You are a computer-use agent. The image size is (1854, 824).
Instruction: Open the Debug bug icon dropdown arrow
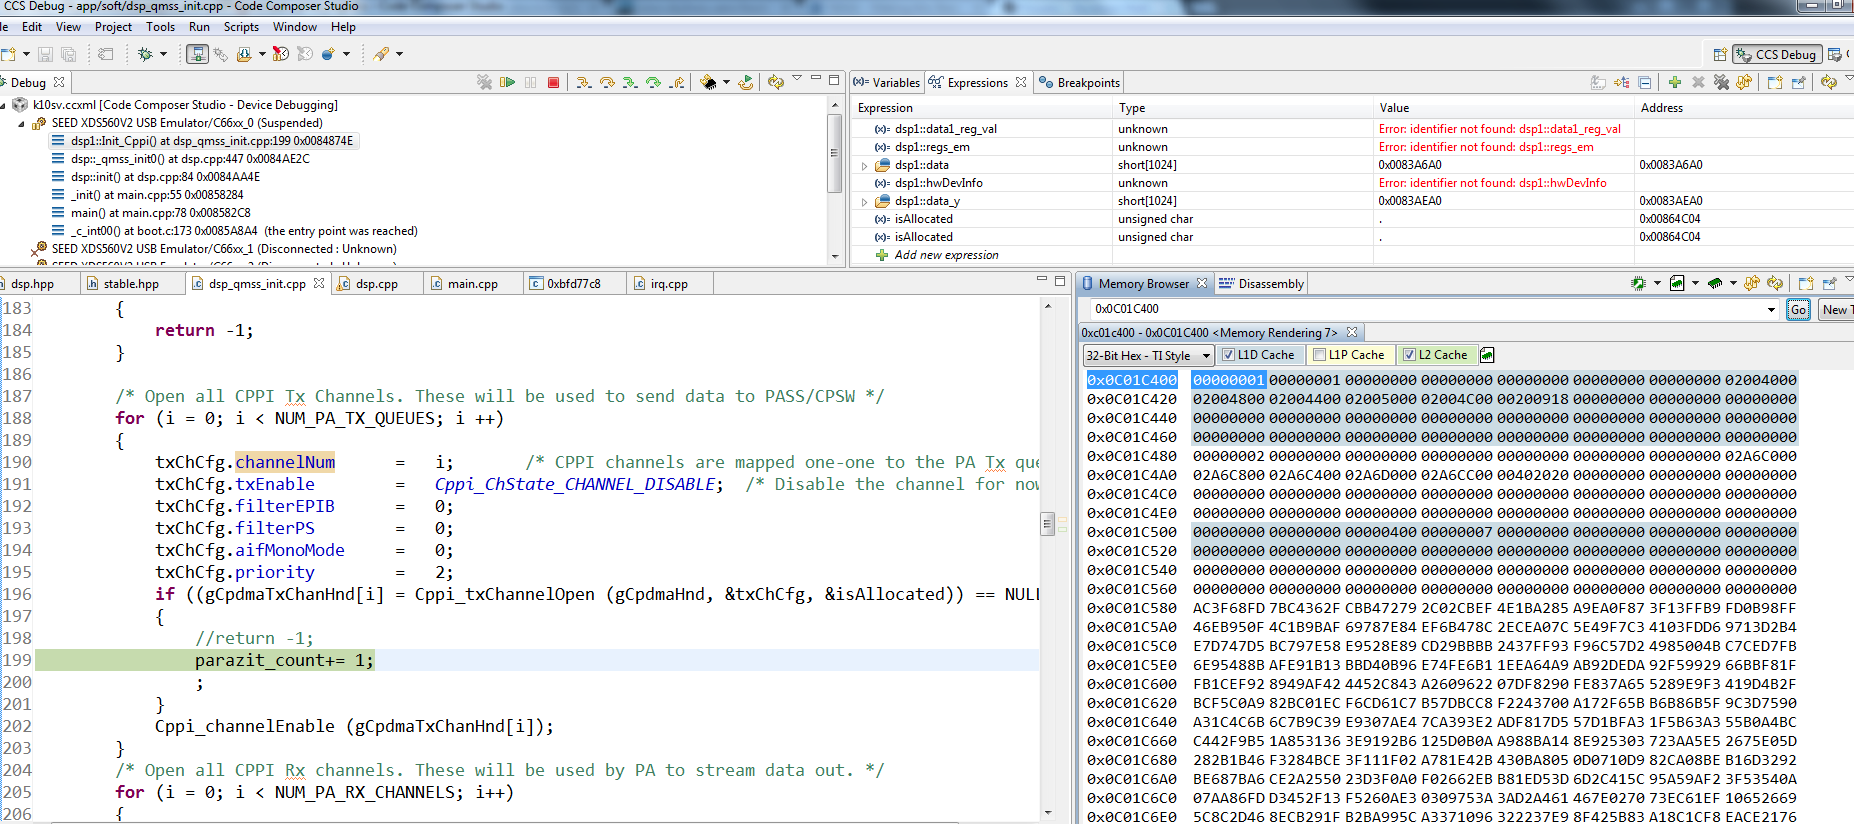pyautogui.click(x=163, y=54)
